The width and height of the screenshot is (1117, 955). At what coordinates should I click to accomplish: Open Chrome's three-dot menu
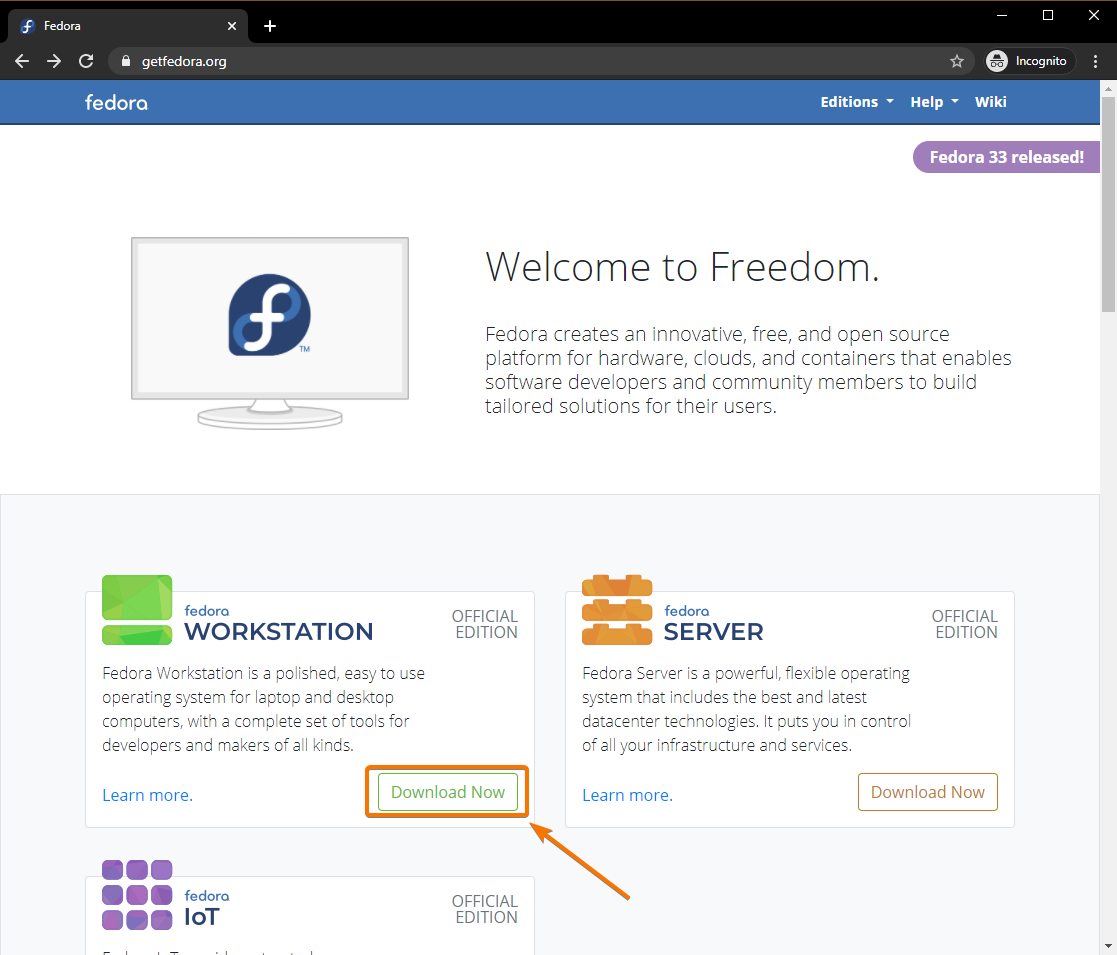(1095, 61)
